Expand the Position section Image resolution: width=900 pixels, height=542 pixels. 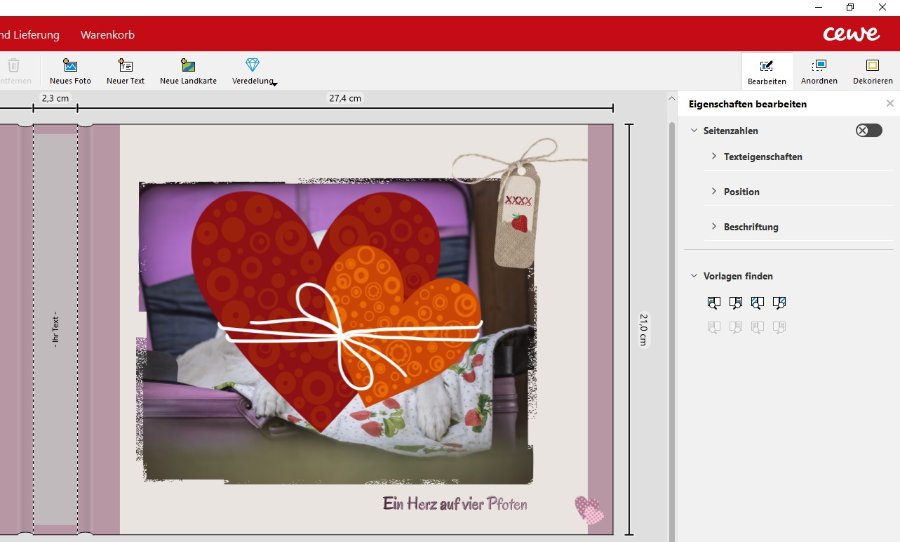pyautogui.click(x=741, y=192)
